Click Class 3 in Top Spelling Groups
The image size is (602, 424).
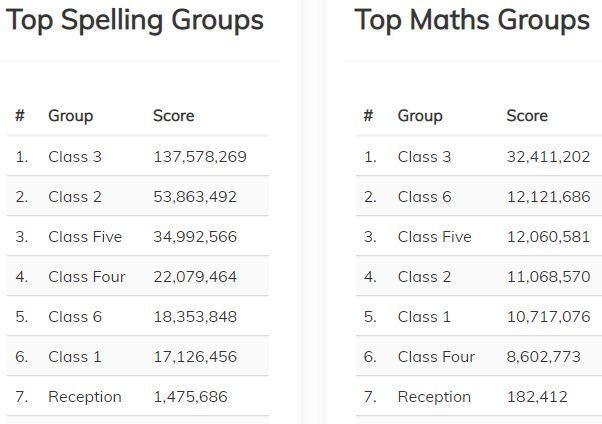pyautogui.click(x=75, y=157)
